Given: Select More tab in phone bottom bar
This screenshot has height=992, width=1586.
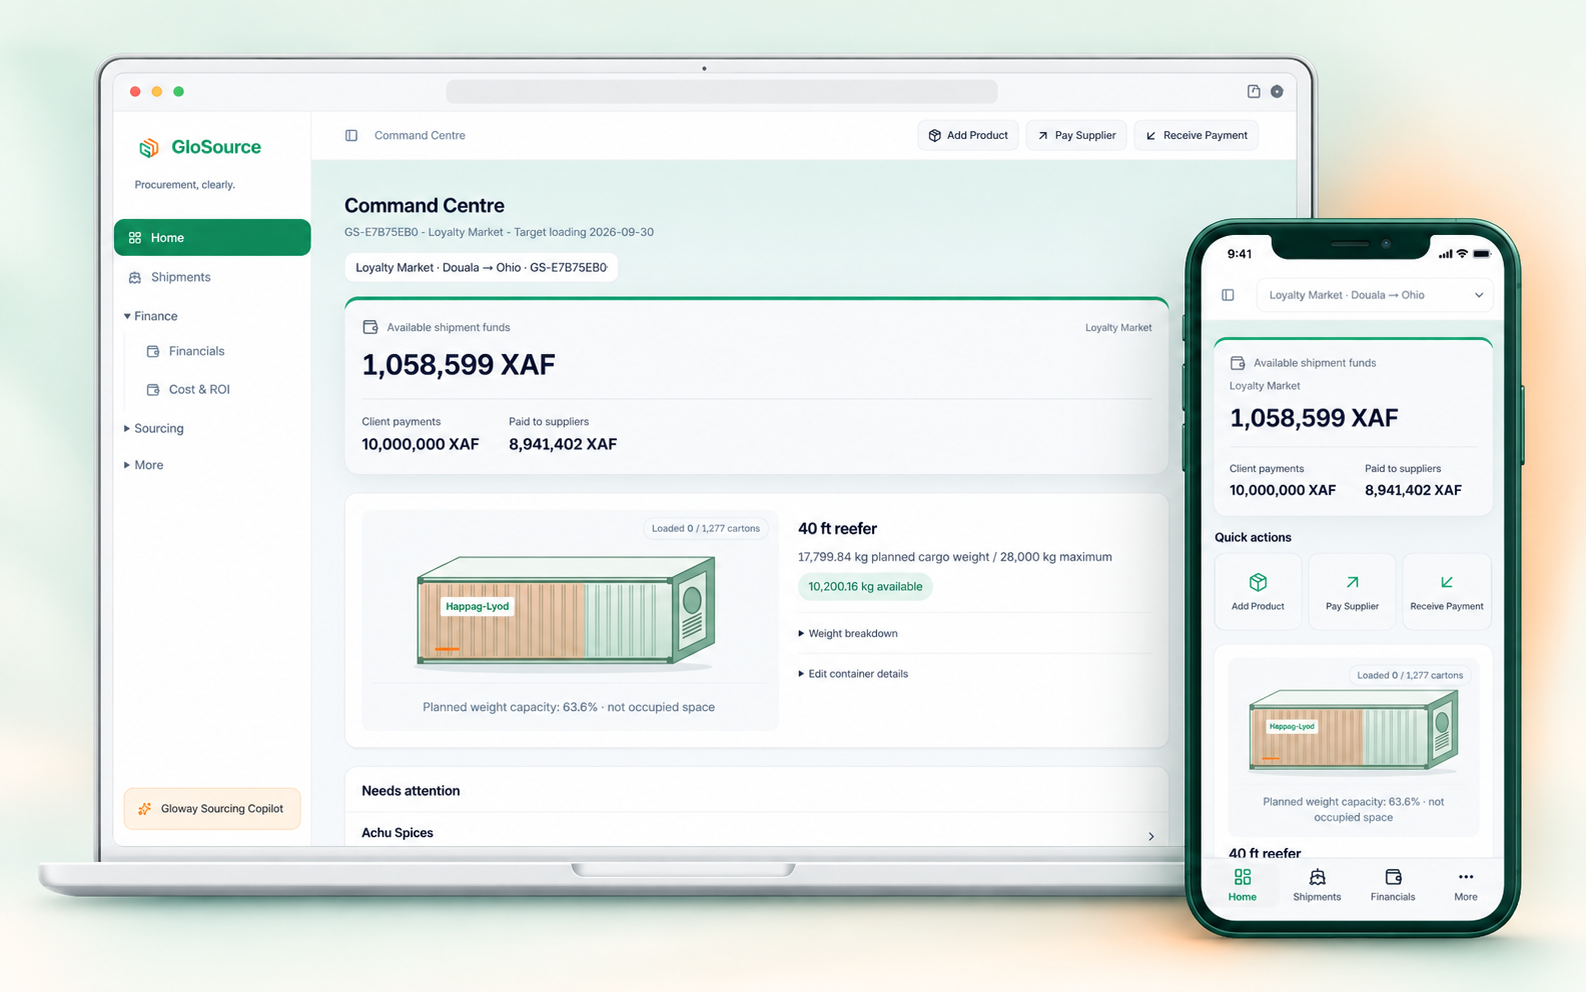Looking at the screenshot, I should pos(1466,885).
